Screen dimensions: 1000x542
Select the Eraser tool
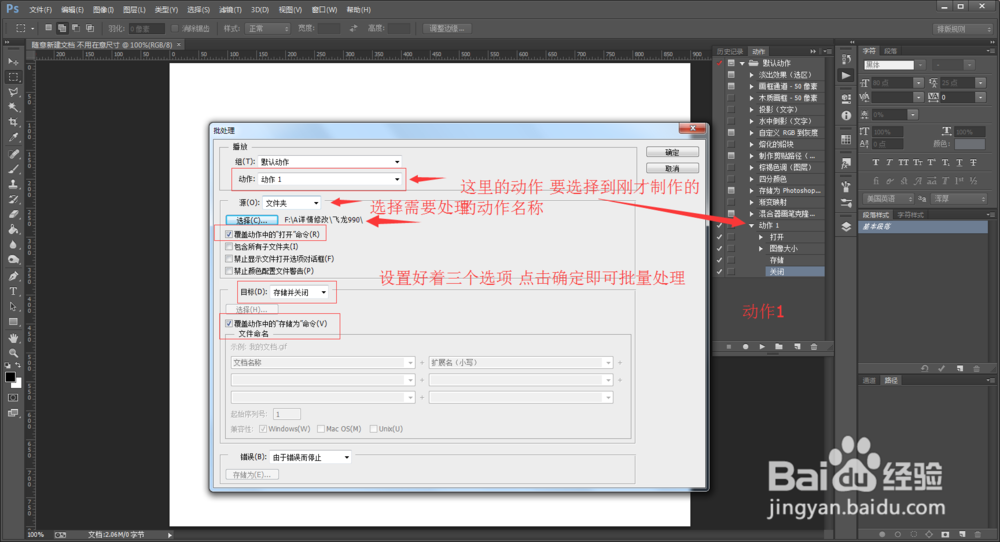click(x=13, y=215)
